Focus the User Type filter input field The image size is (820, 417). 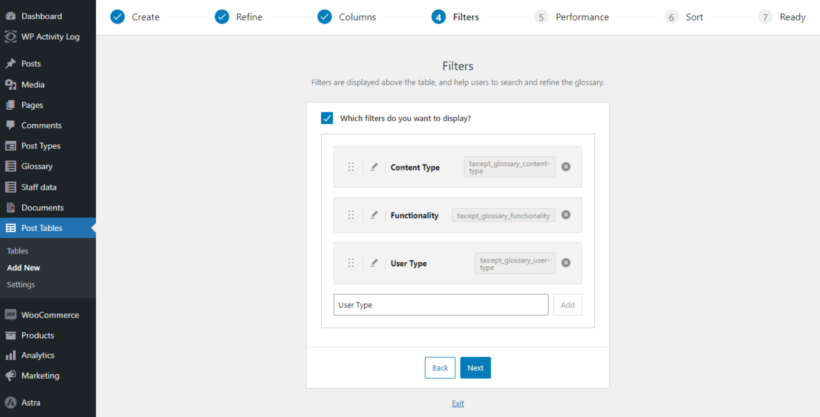[441, 305]
